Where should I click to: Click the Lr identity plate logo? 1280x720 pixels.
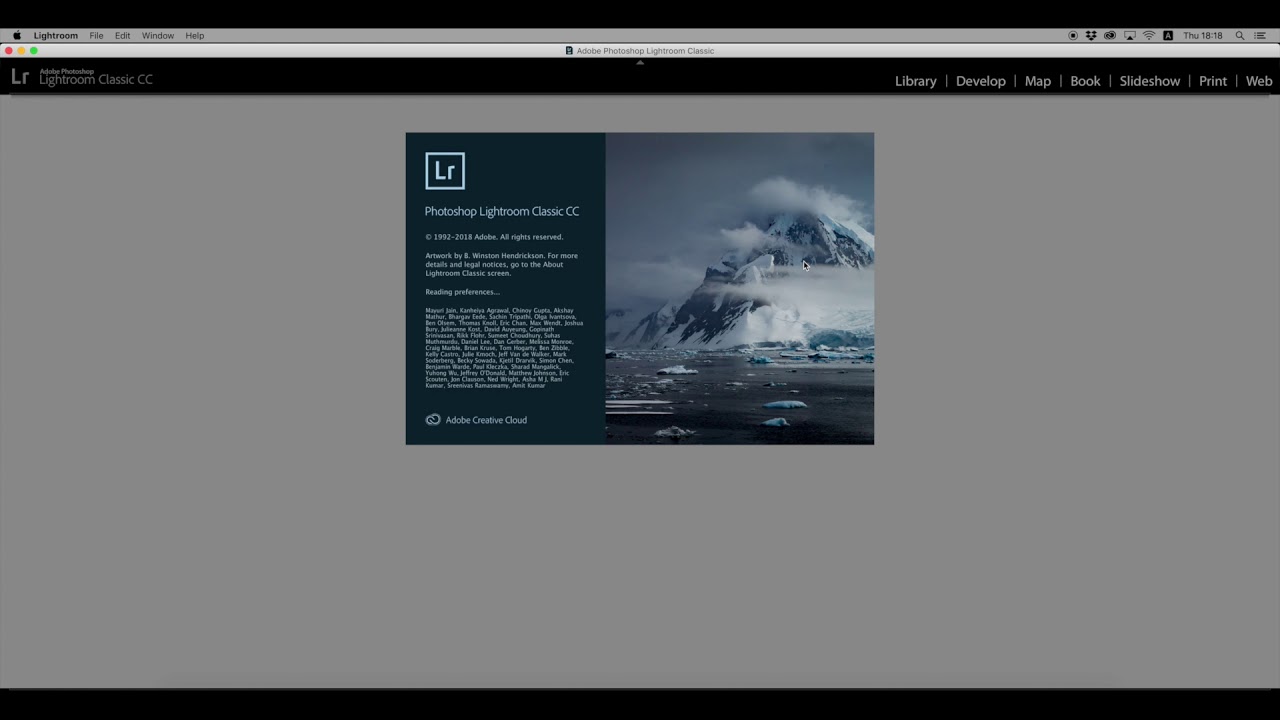coord(20,77)
